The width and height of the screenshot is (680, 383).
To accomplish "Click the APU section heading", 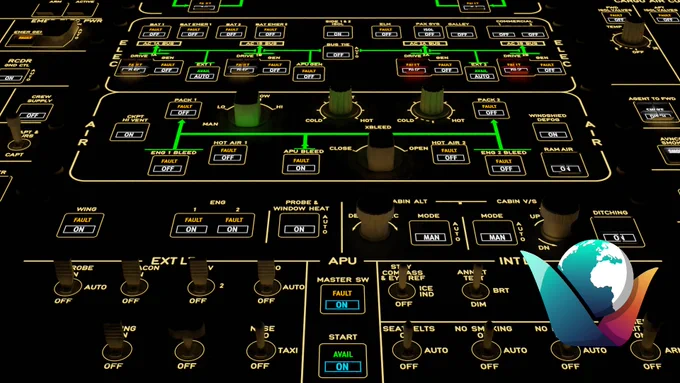I will [343, 261].
